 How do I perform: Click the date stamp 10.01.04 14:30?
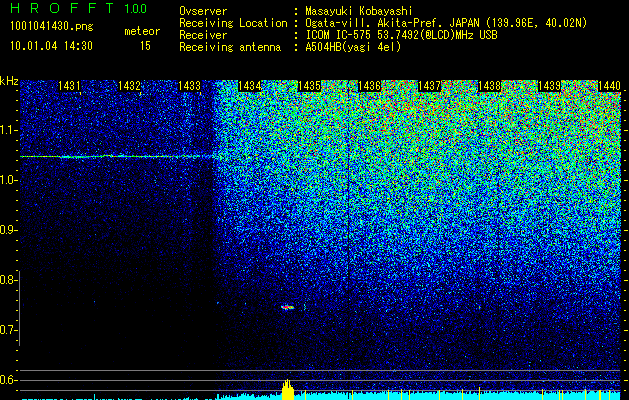click(51, 46)
